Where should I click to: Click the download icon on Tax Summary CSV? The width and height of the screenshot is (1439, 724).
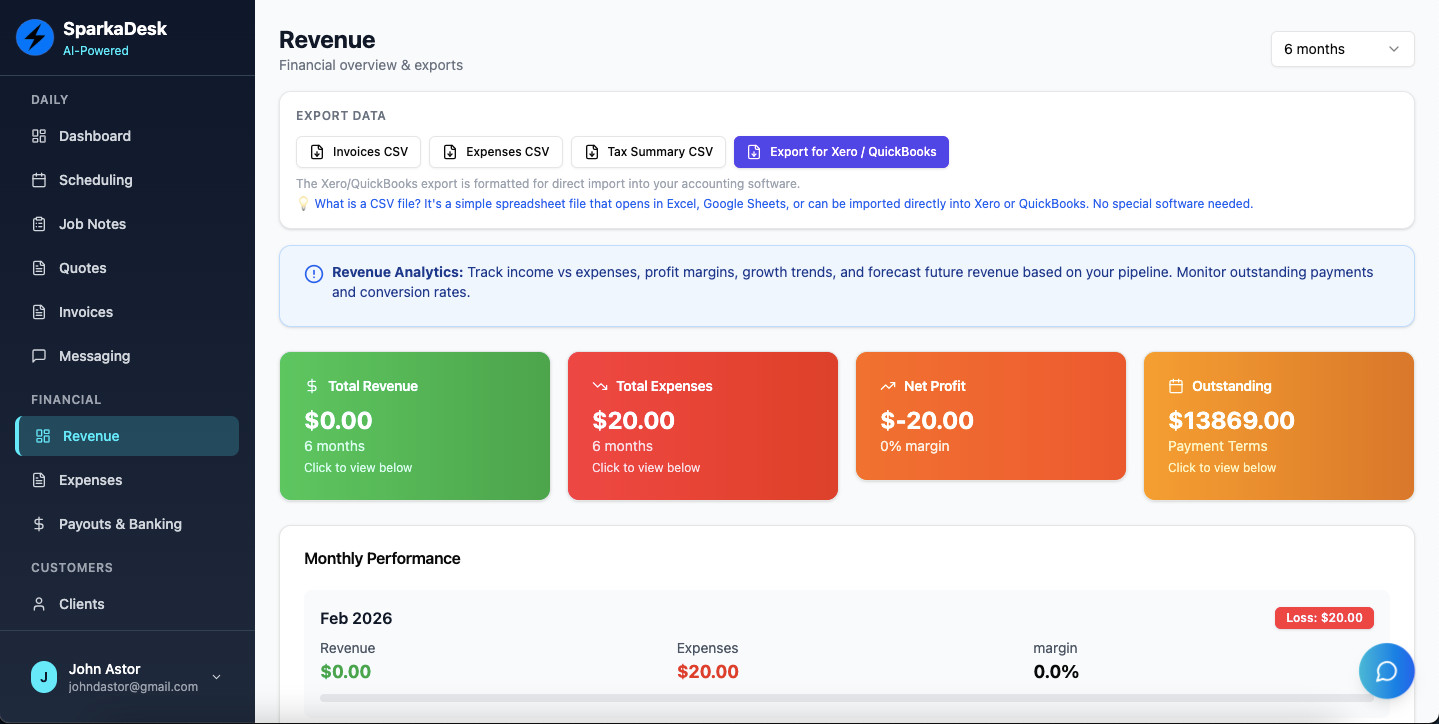[x=592, y=152]
